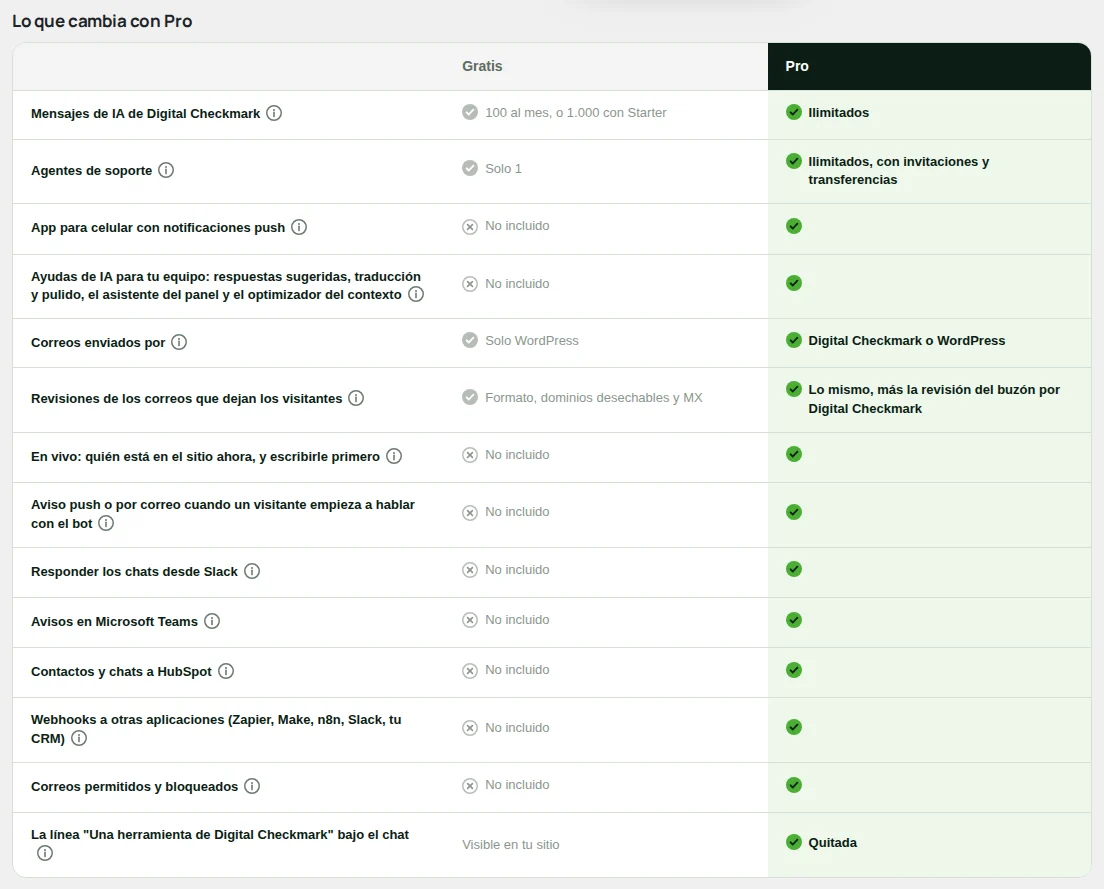Click the 'Quitada' Pro cell text
The height and width of the screenshot is (889, 1104).
pos(832,843)
